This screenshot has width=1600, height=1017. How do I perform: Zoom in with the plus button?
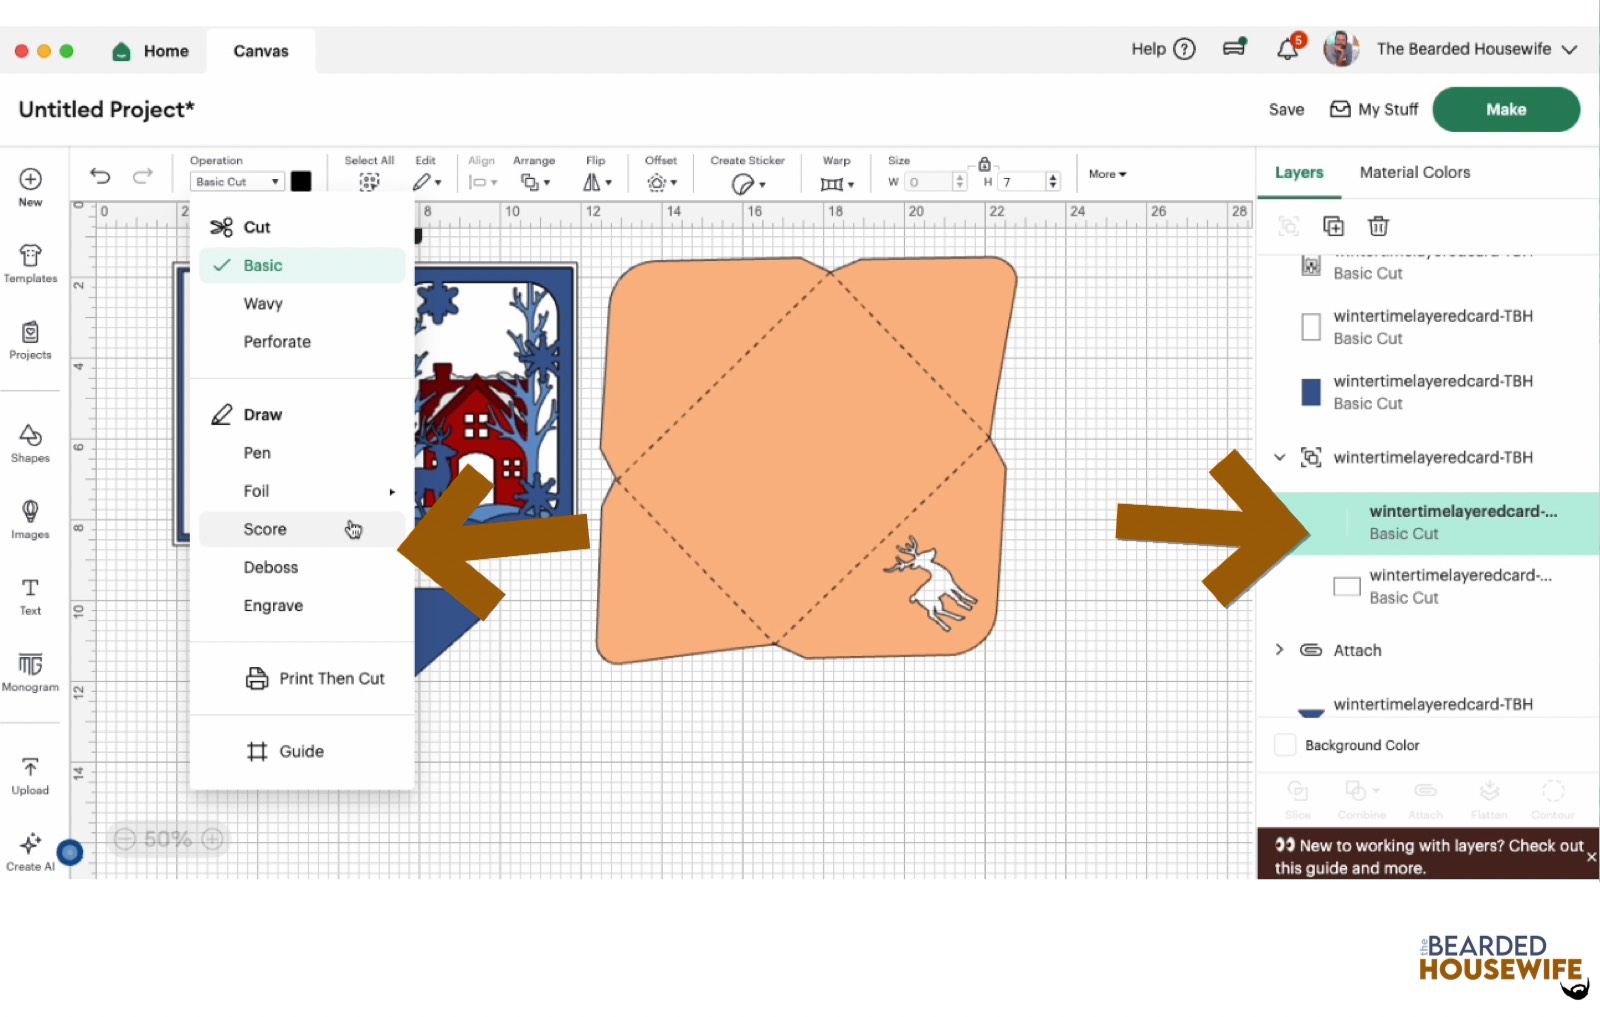[x=213, y=839]
